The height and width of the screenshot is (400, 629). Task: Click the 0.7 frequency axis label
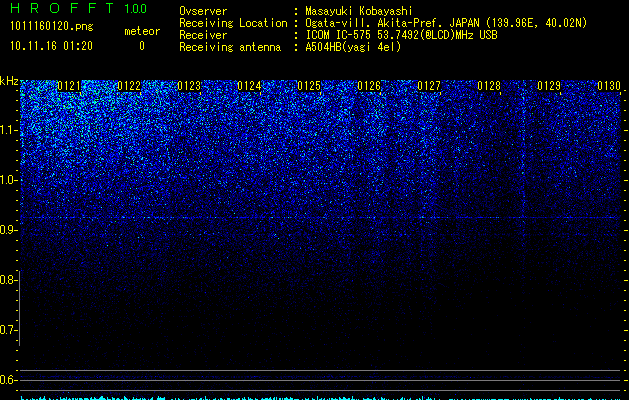pos(8,330)
